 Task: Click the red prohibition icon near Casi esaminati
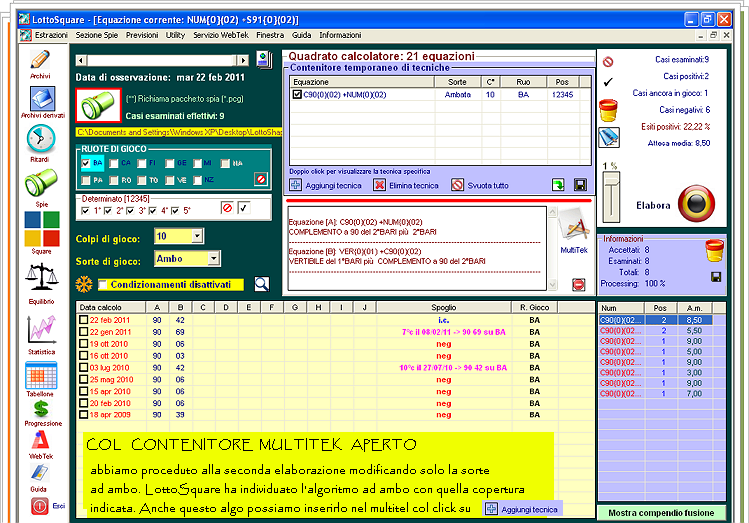point(608,62)
